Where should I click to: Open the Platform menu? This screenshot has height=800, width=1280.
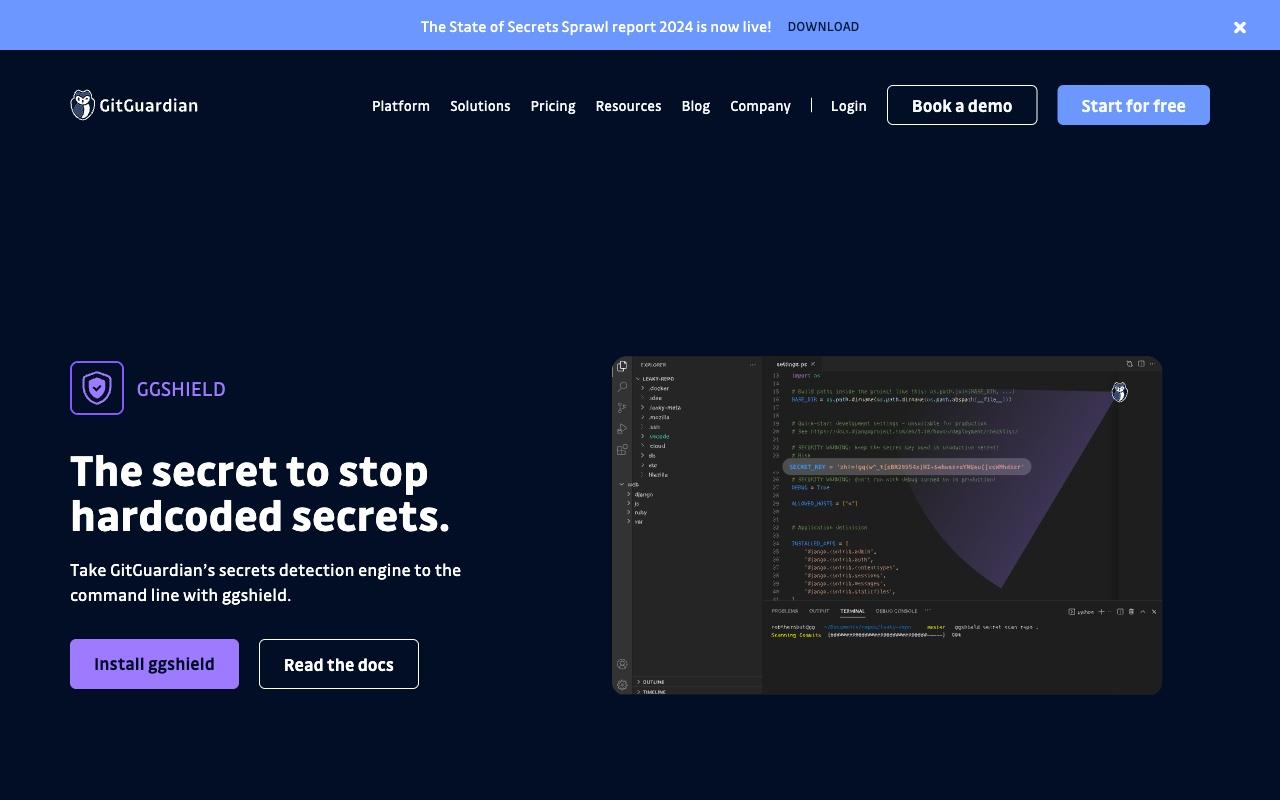click(401, 106)
